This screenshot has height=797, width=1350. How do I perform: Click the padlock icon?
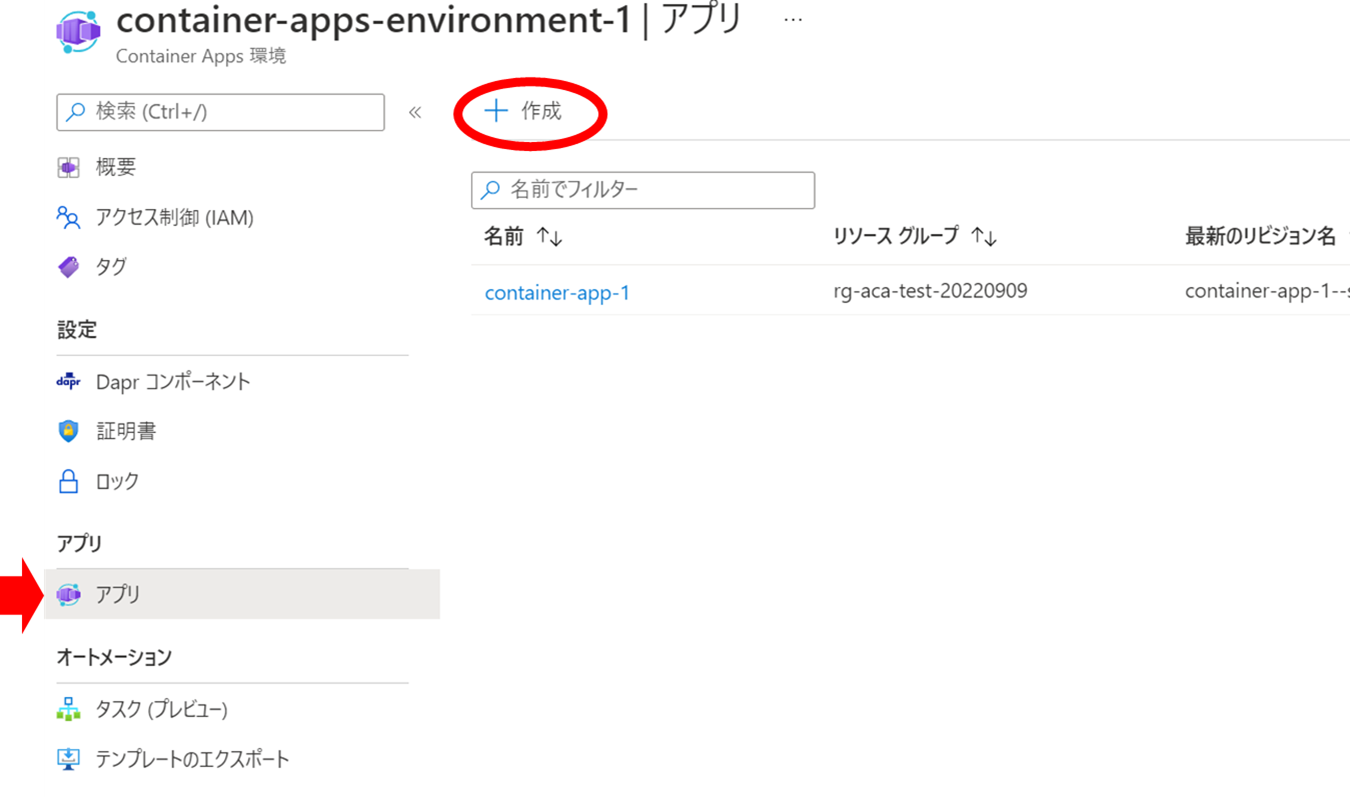point(68,482)
